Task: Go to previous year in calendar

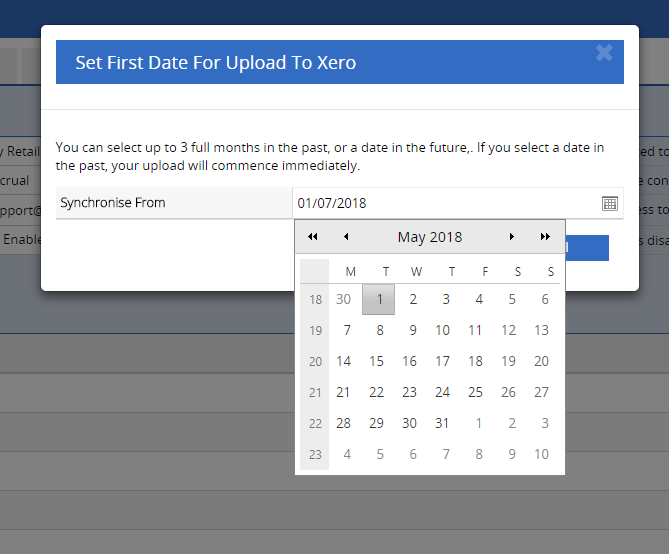Action: pyautogui.click(x=313, y=237)
